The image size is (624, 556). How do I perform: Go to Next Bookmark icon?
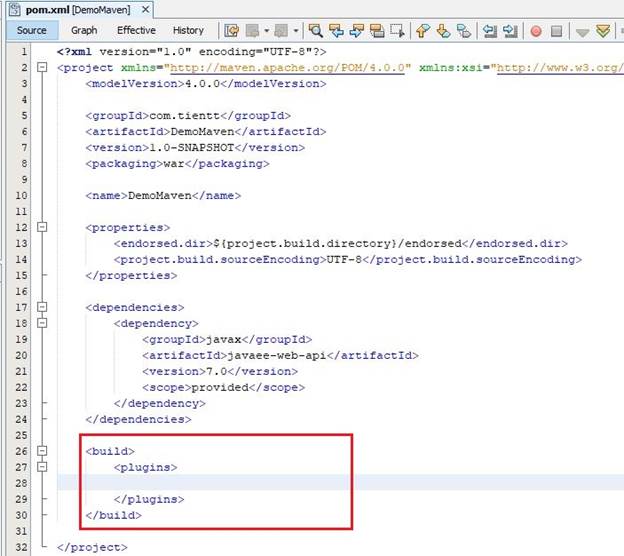[443, 30]
